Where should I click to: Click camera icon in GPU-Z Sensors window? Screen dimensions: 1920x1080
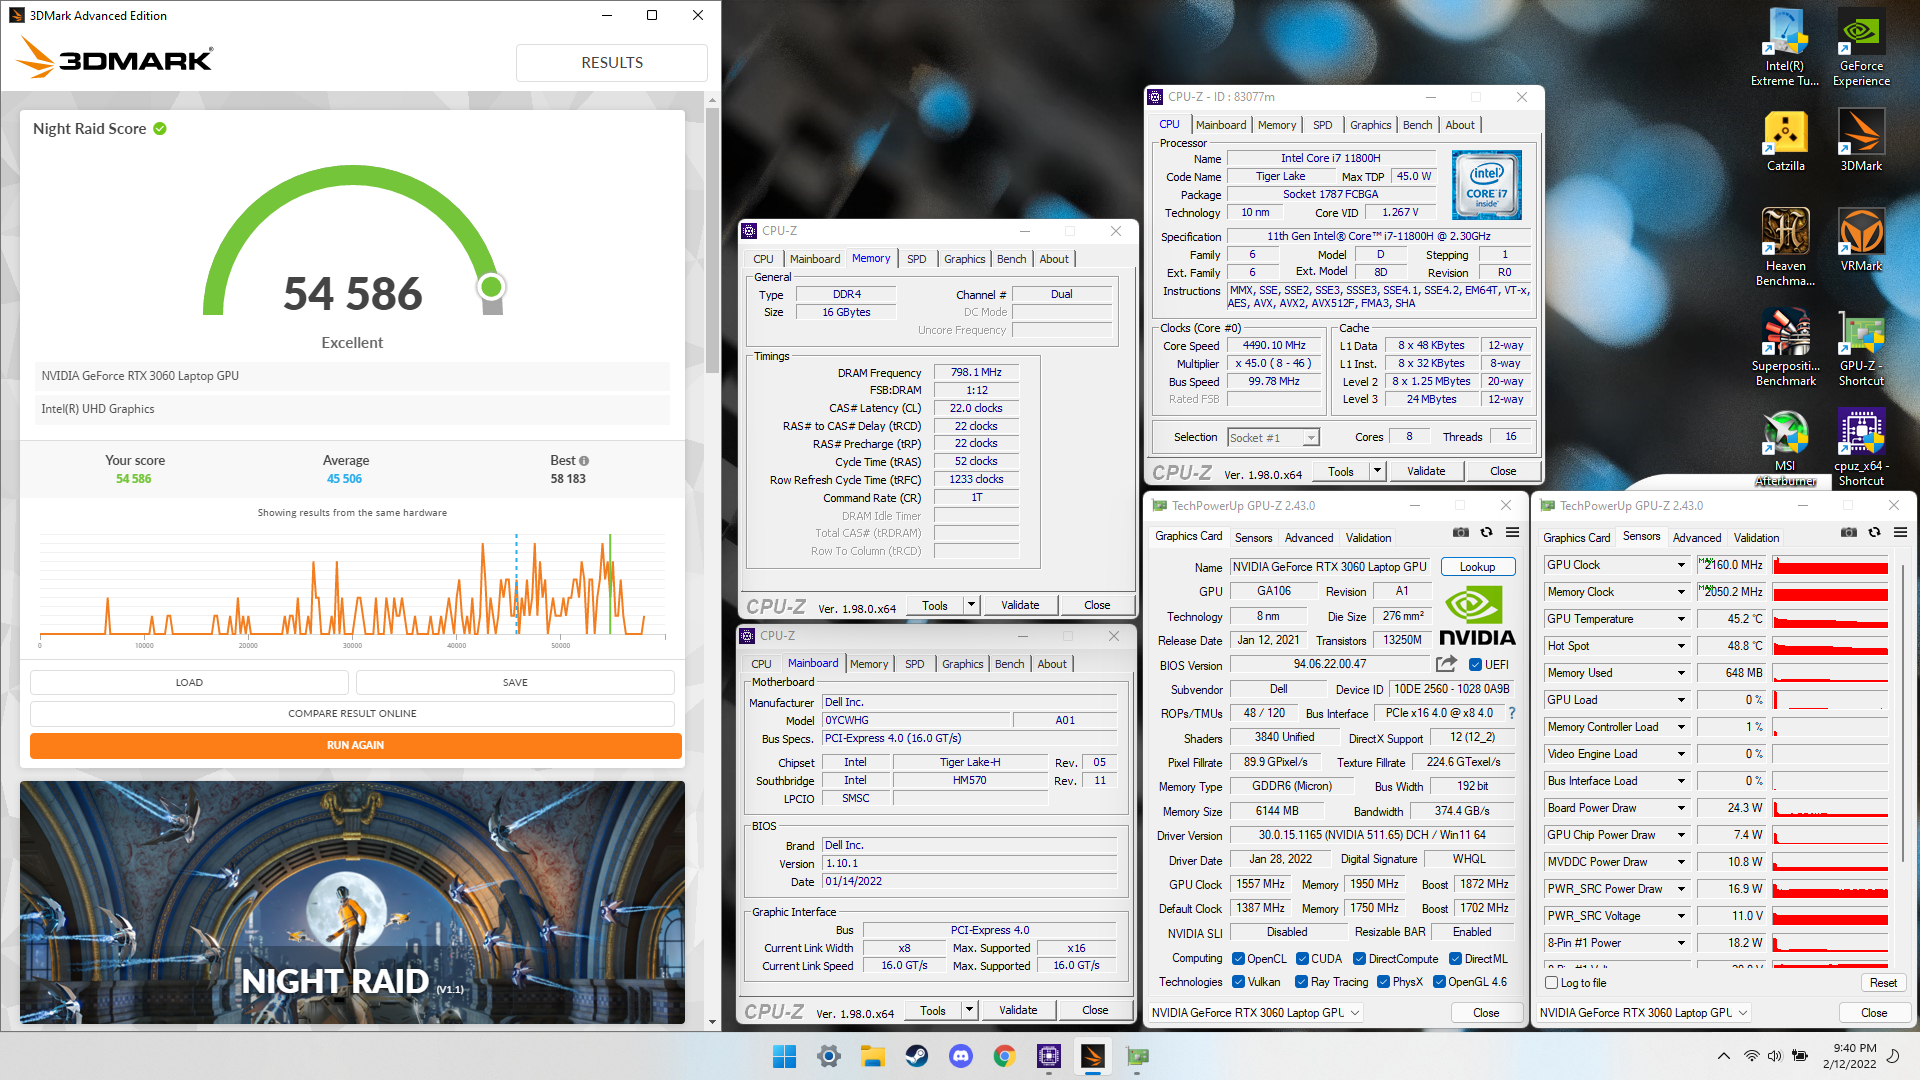[1849, 532]
